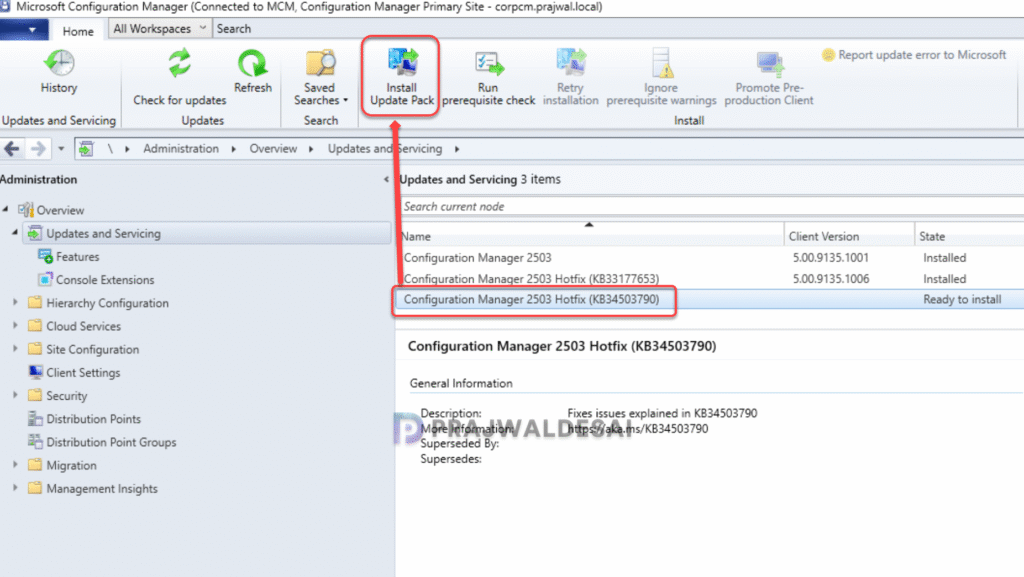Select Management Insights folder

pyautogui.click(x=102, y=489)
